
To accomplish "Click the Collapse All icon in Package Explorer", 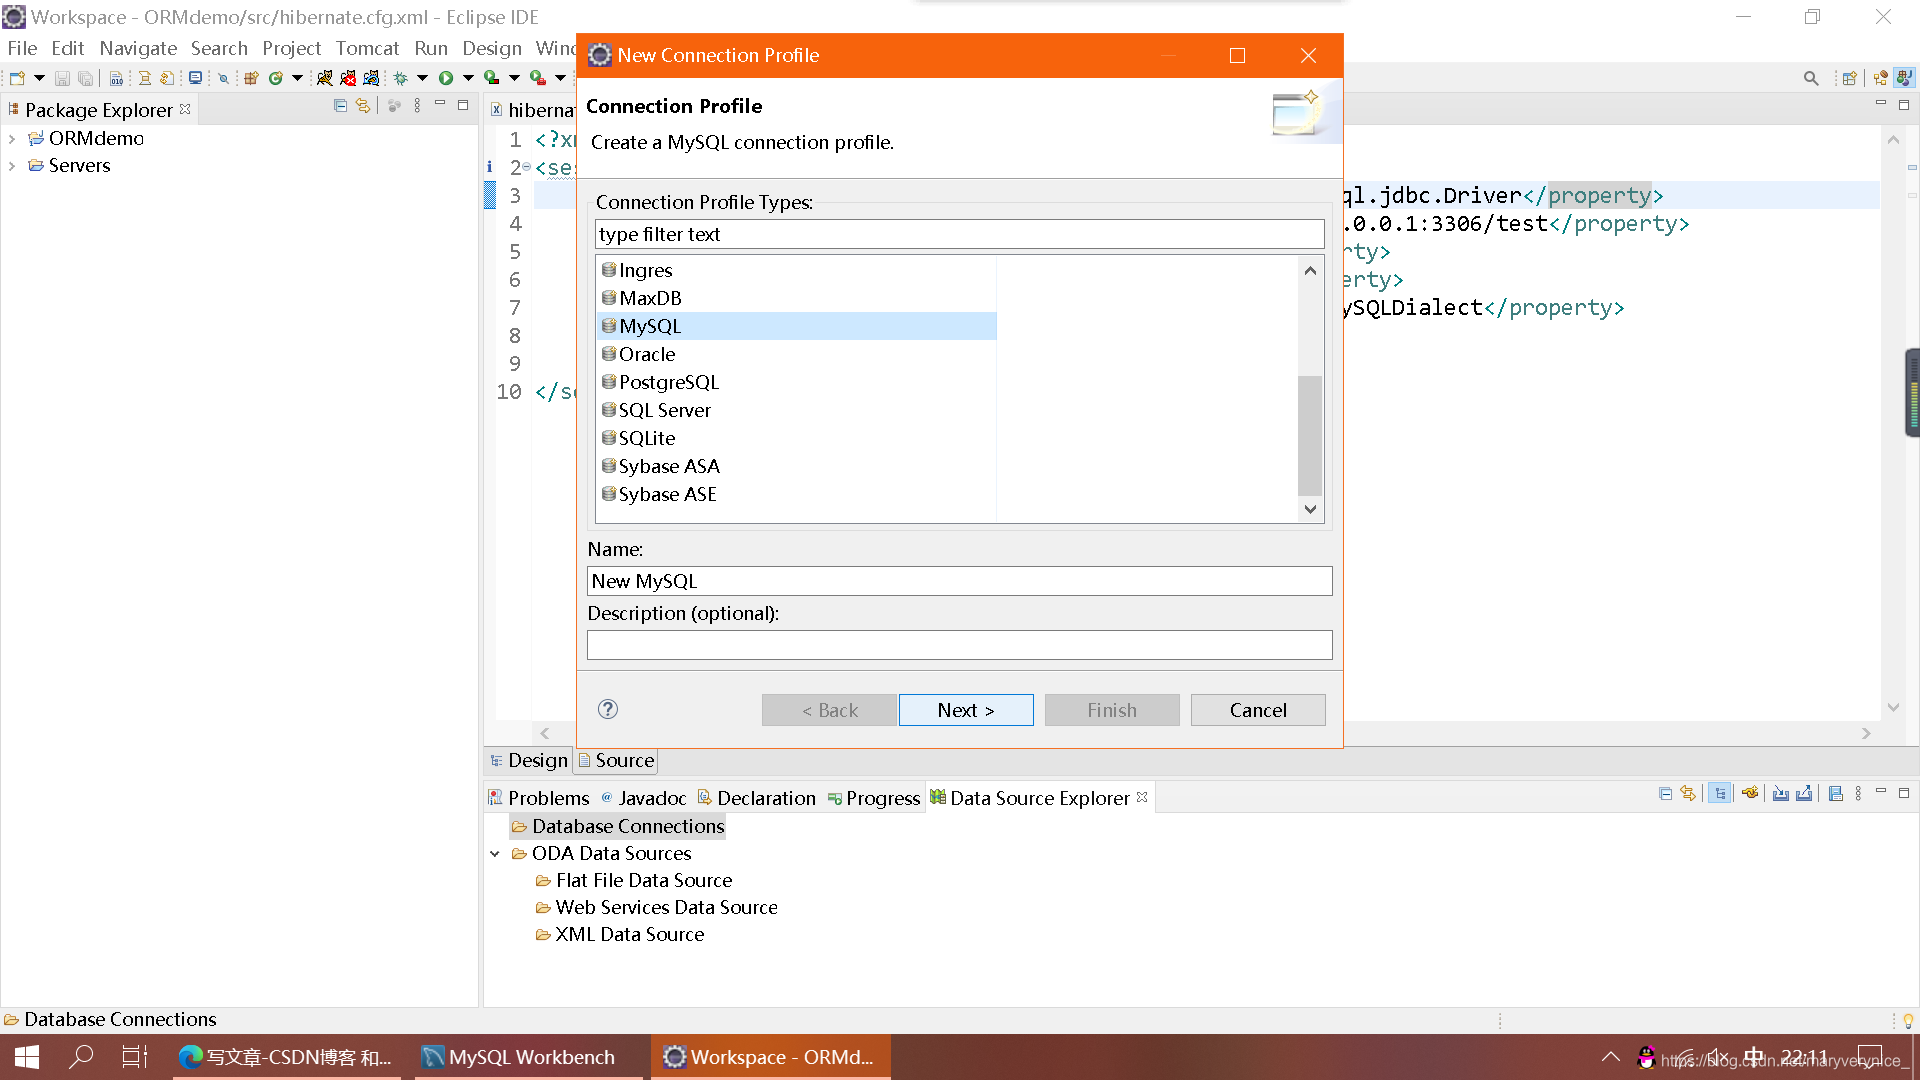I will pyautogui.click(x=340, y=106).
